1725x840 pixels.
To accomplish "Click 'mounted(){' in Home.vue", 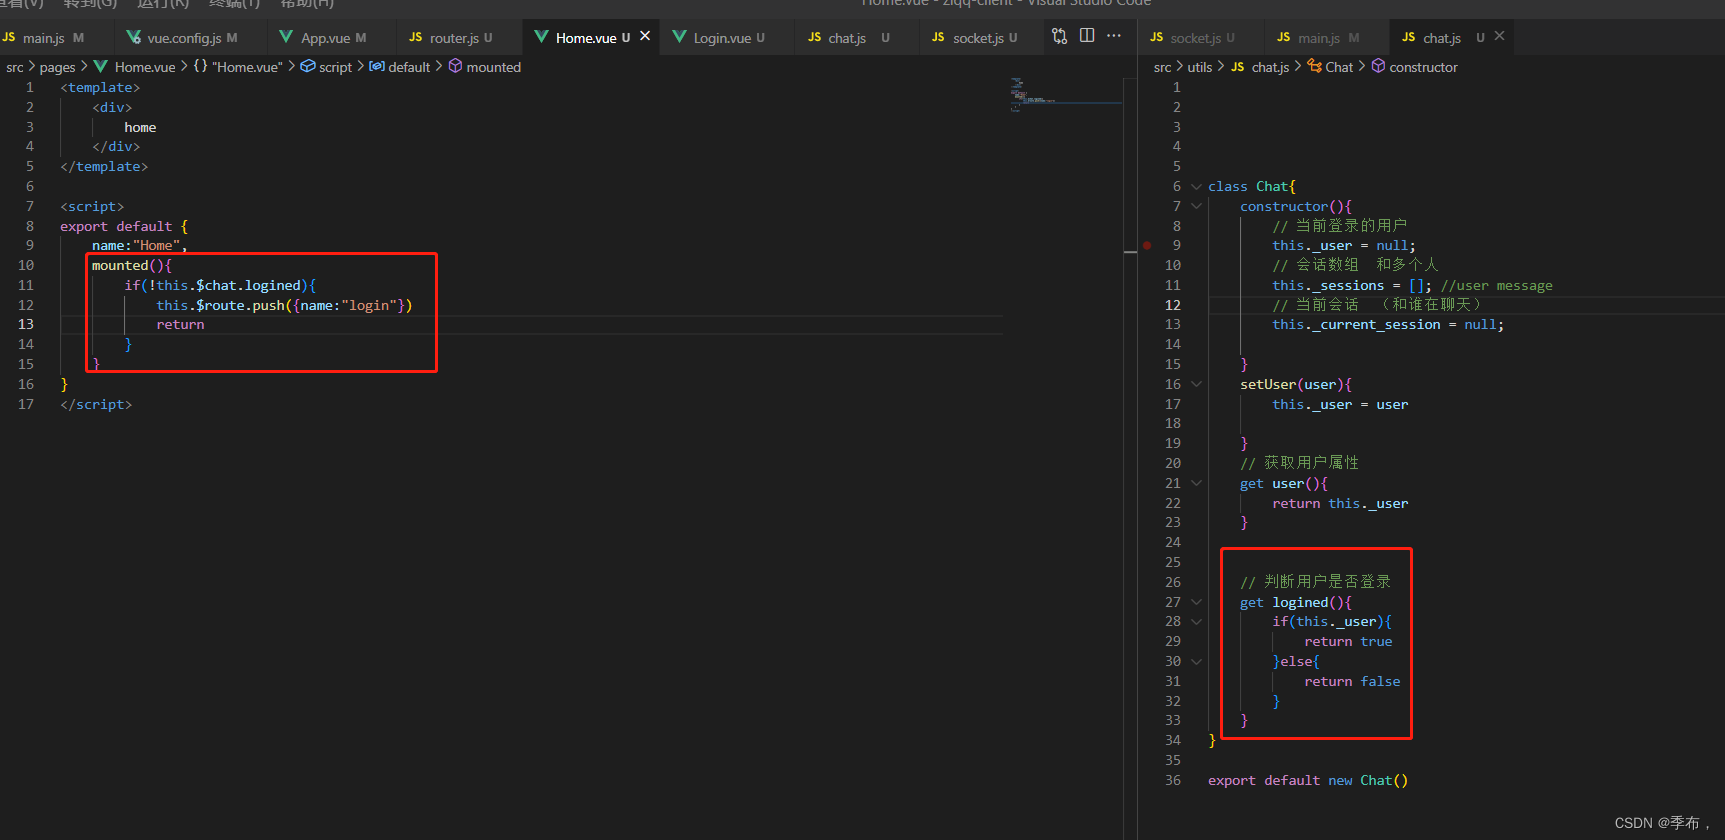I will click(x=132, y=265).
